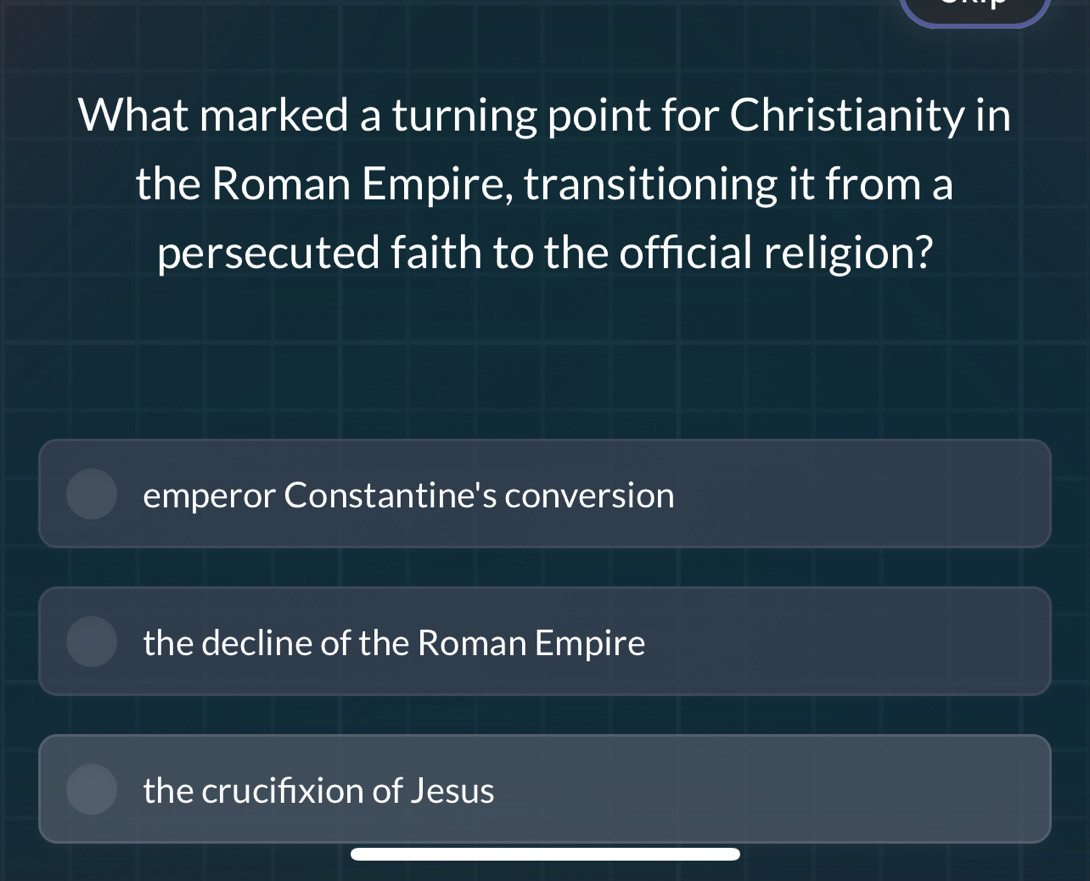Choose "the crucifixion of Jesus" answer option
Viewport: 1090px width, 881px height.
point(545,789)
